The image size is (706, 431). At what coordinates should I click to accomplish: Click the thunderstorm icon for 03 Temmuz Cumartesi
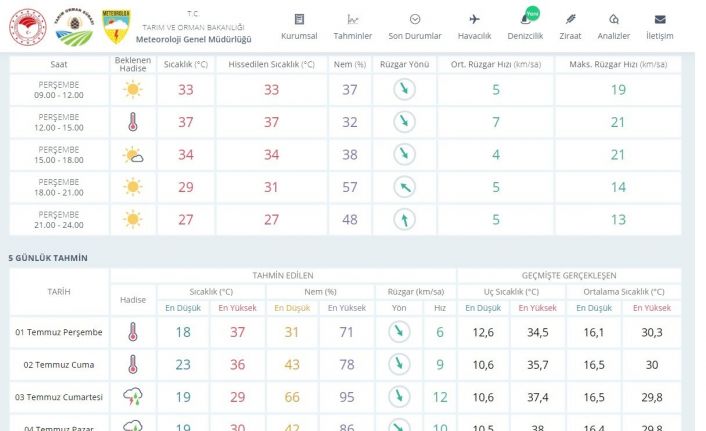click(x=132, y=397)
